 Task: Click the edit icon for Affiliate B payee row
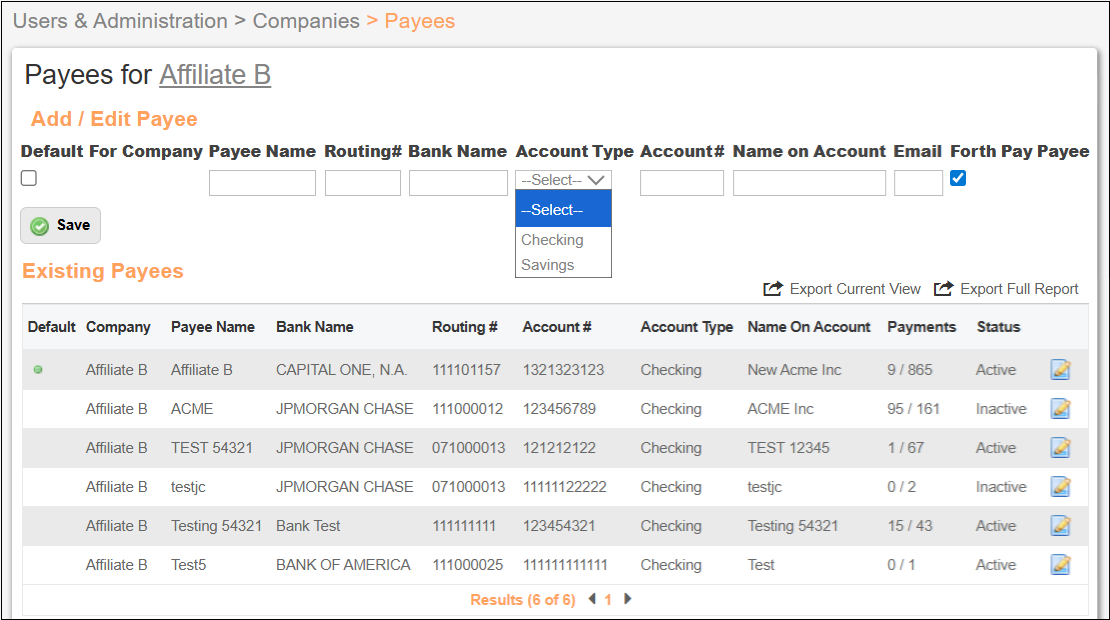1060,370
